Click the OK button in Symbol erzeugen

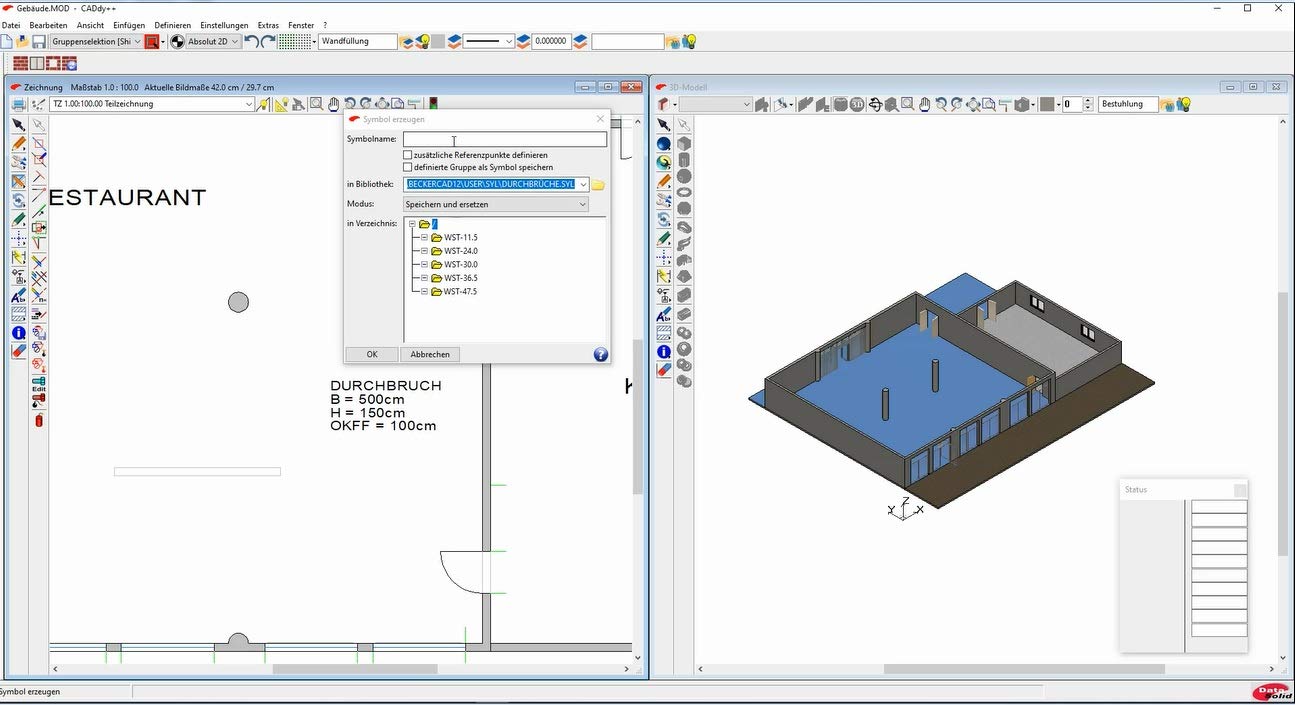coord(372,354)
